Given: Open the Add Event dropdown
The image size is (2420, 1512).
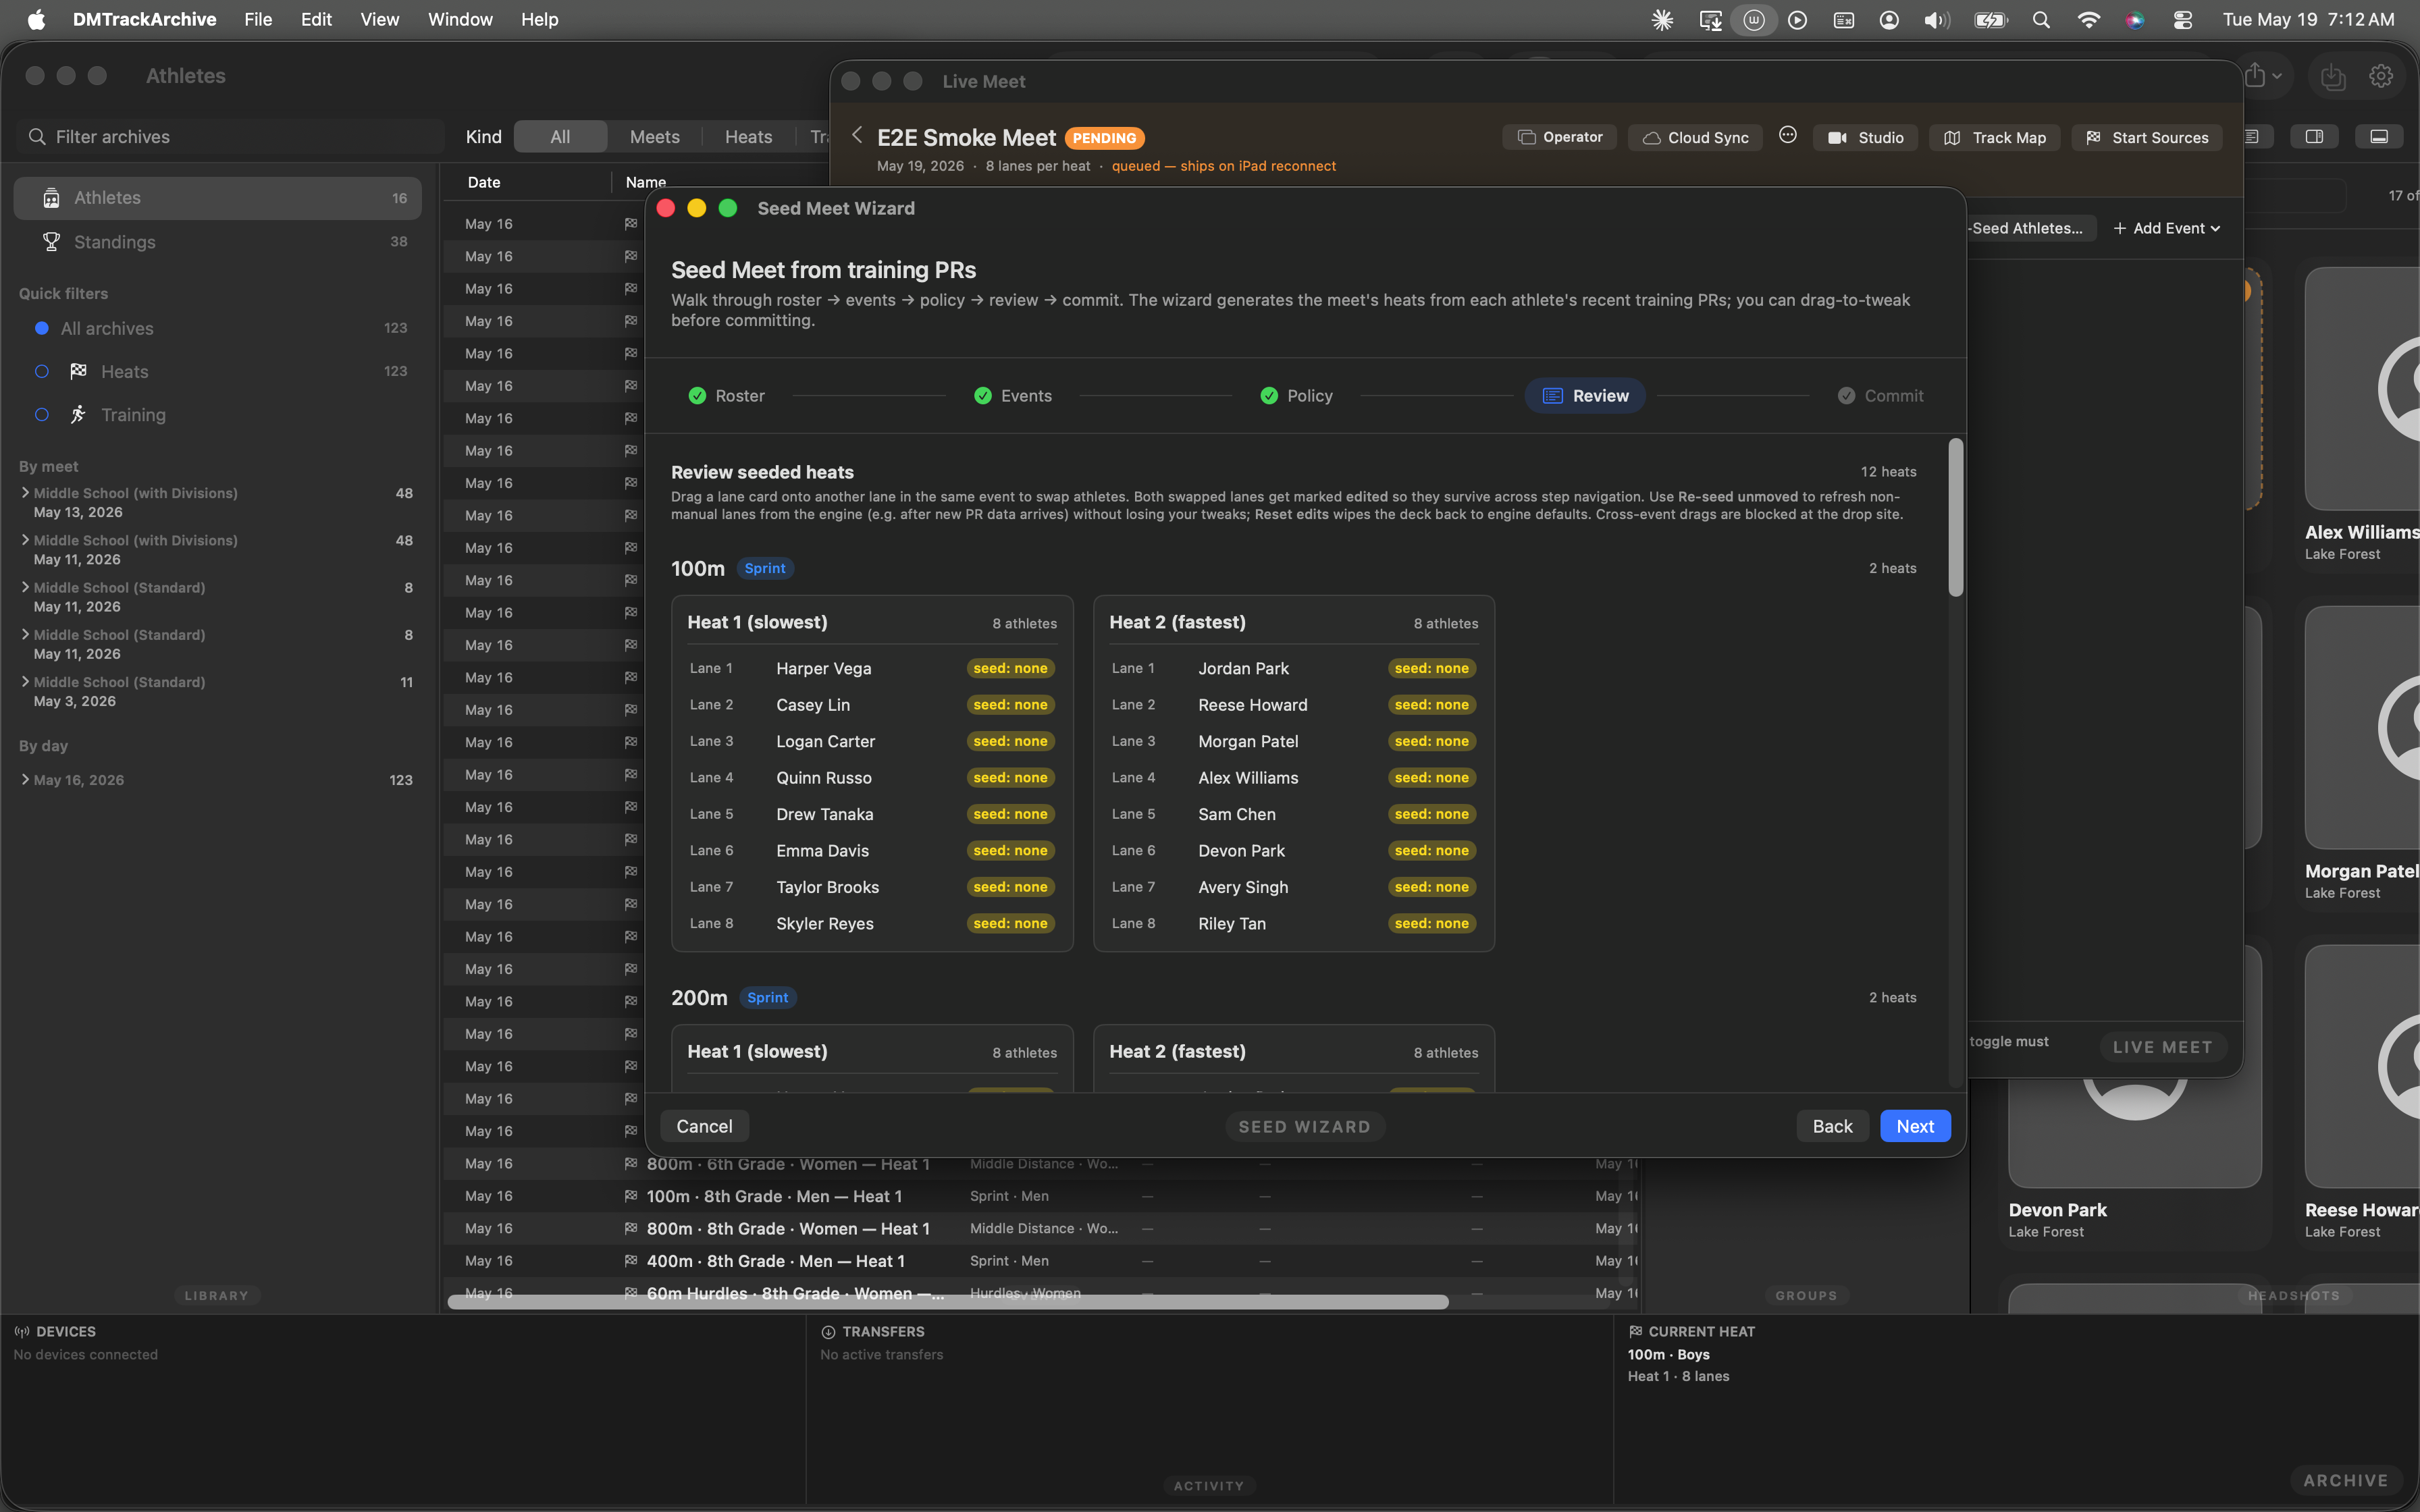Looking at the screenshot, I should 2166,228.
